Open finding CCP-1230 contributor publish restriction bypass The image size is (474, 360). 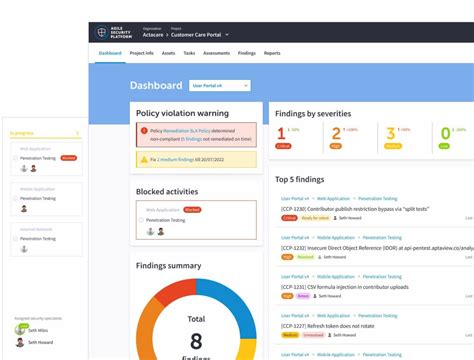coord(355,209)
